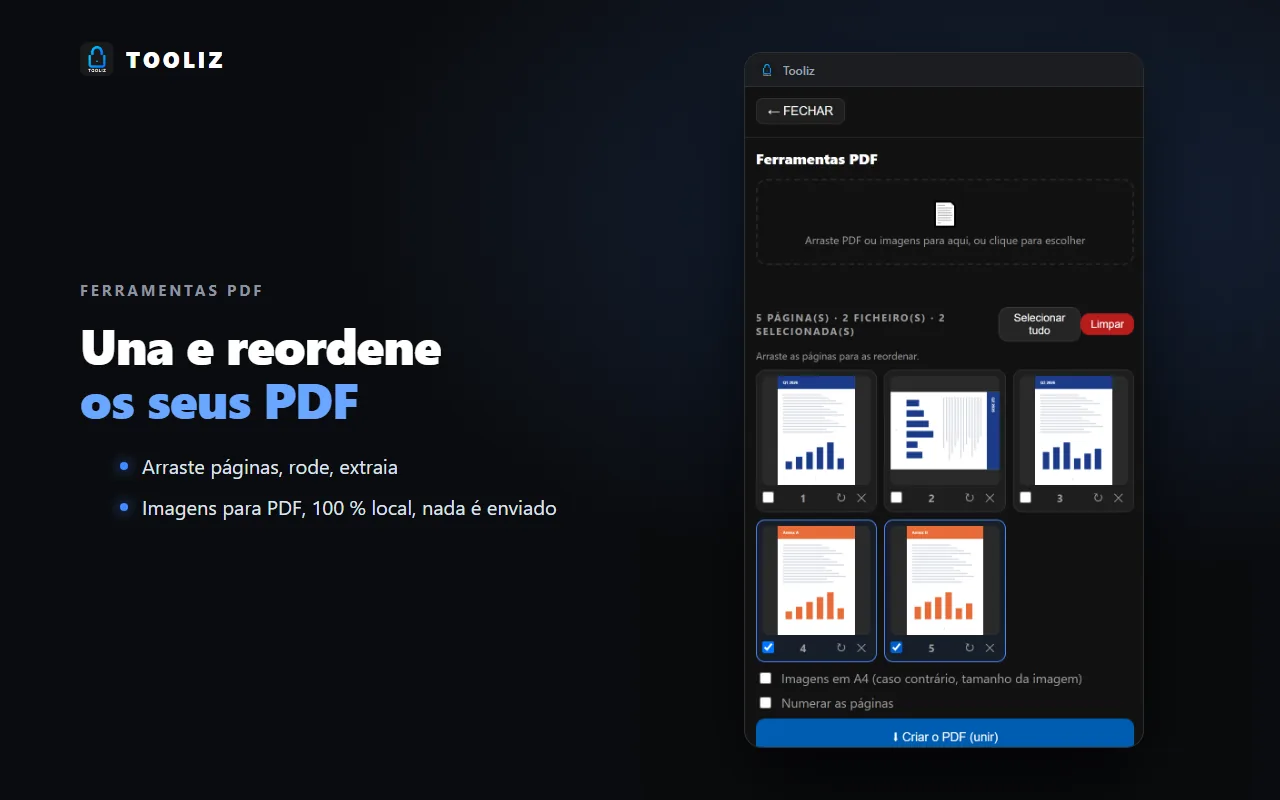
Task: Click the Tooliz logo icon at top left
Action: pos(97,60)
